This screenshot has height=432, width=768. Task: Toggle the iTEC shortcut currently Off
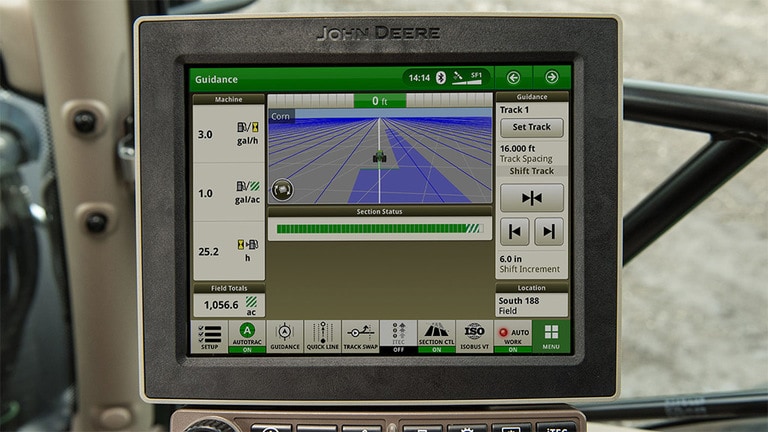click(x=398, y=336)
